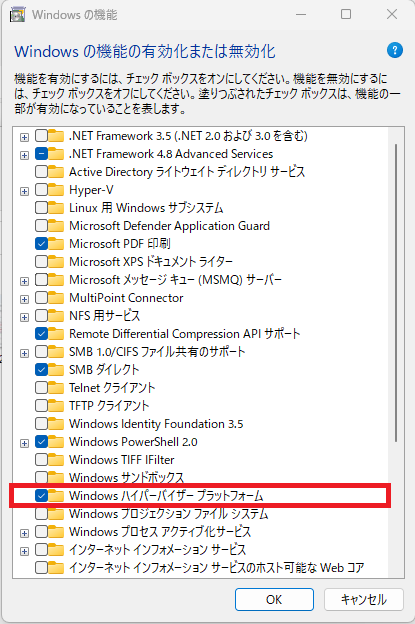Expand the .NET Framework 3.5 tree node
The image size is (415, 624).
point(24,137)
